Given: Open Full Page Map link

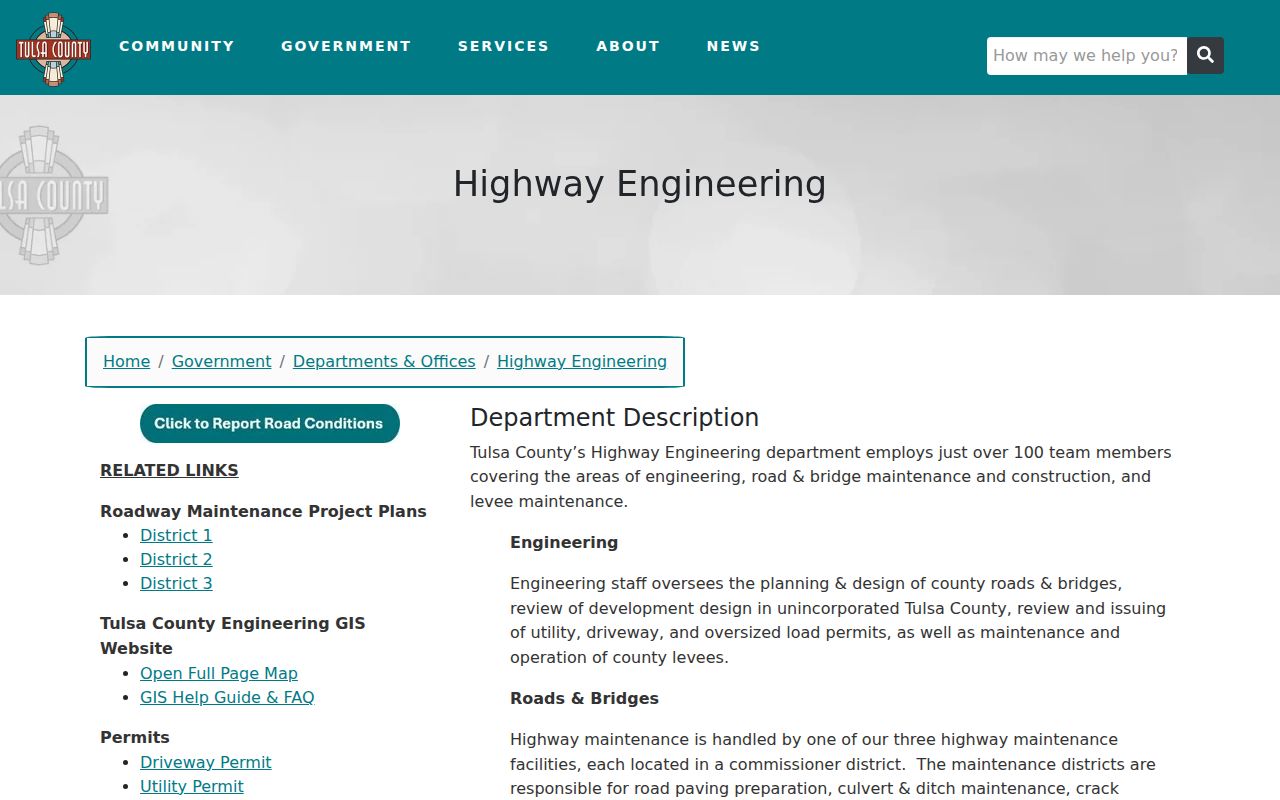Looking at the screenshot, I should pos(219,673).
